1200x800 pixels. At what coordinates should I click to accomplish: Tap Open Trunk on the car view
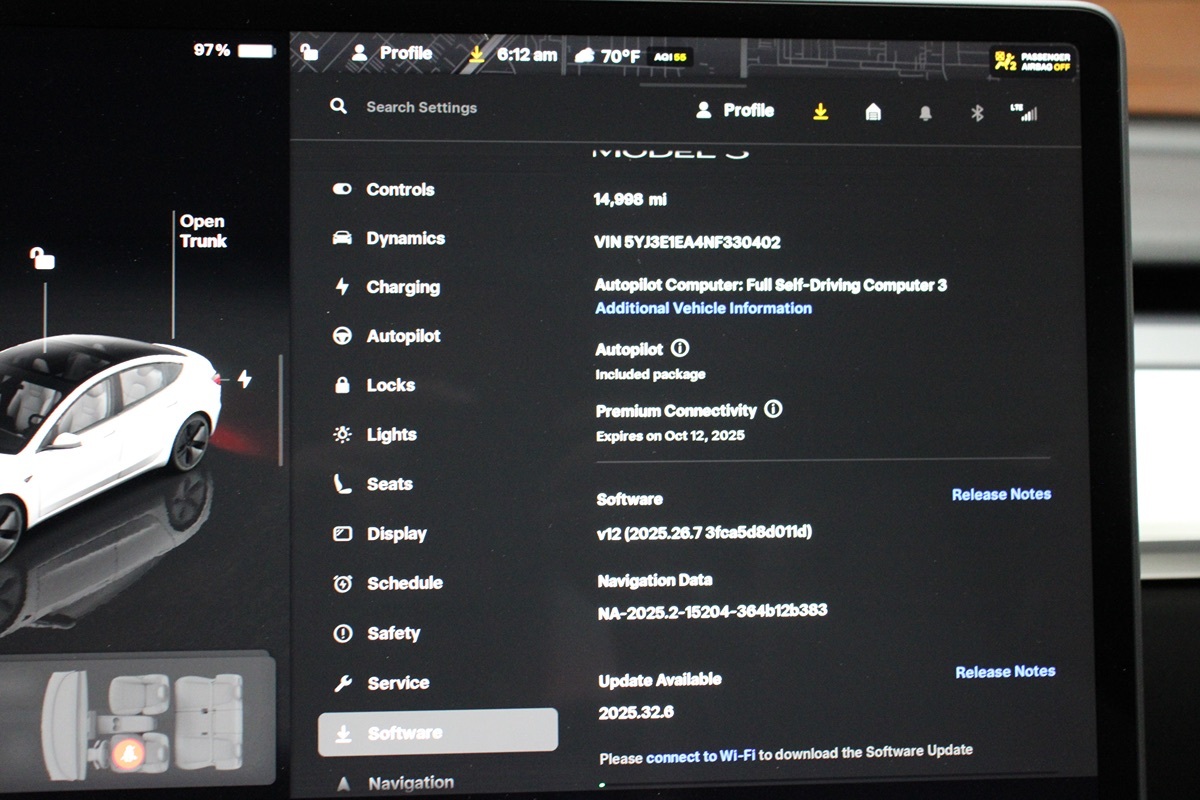203,231
